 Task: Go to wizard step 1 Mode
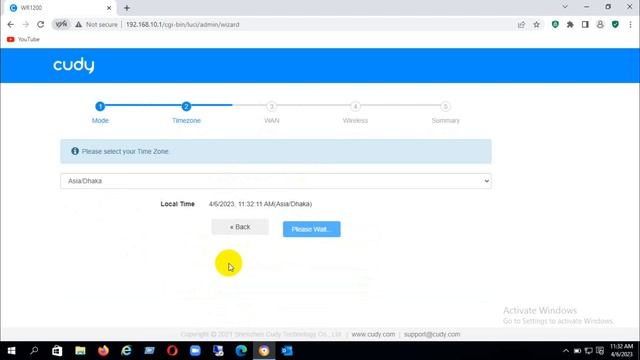coord(100,107)
